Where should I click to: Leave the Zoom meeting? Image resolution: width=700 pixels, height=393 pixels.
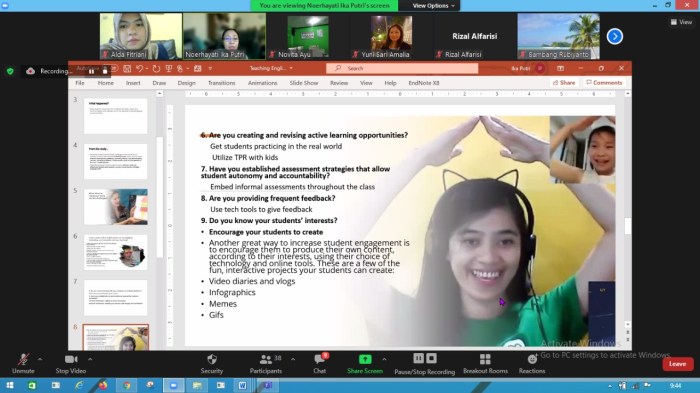678,364
